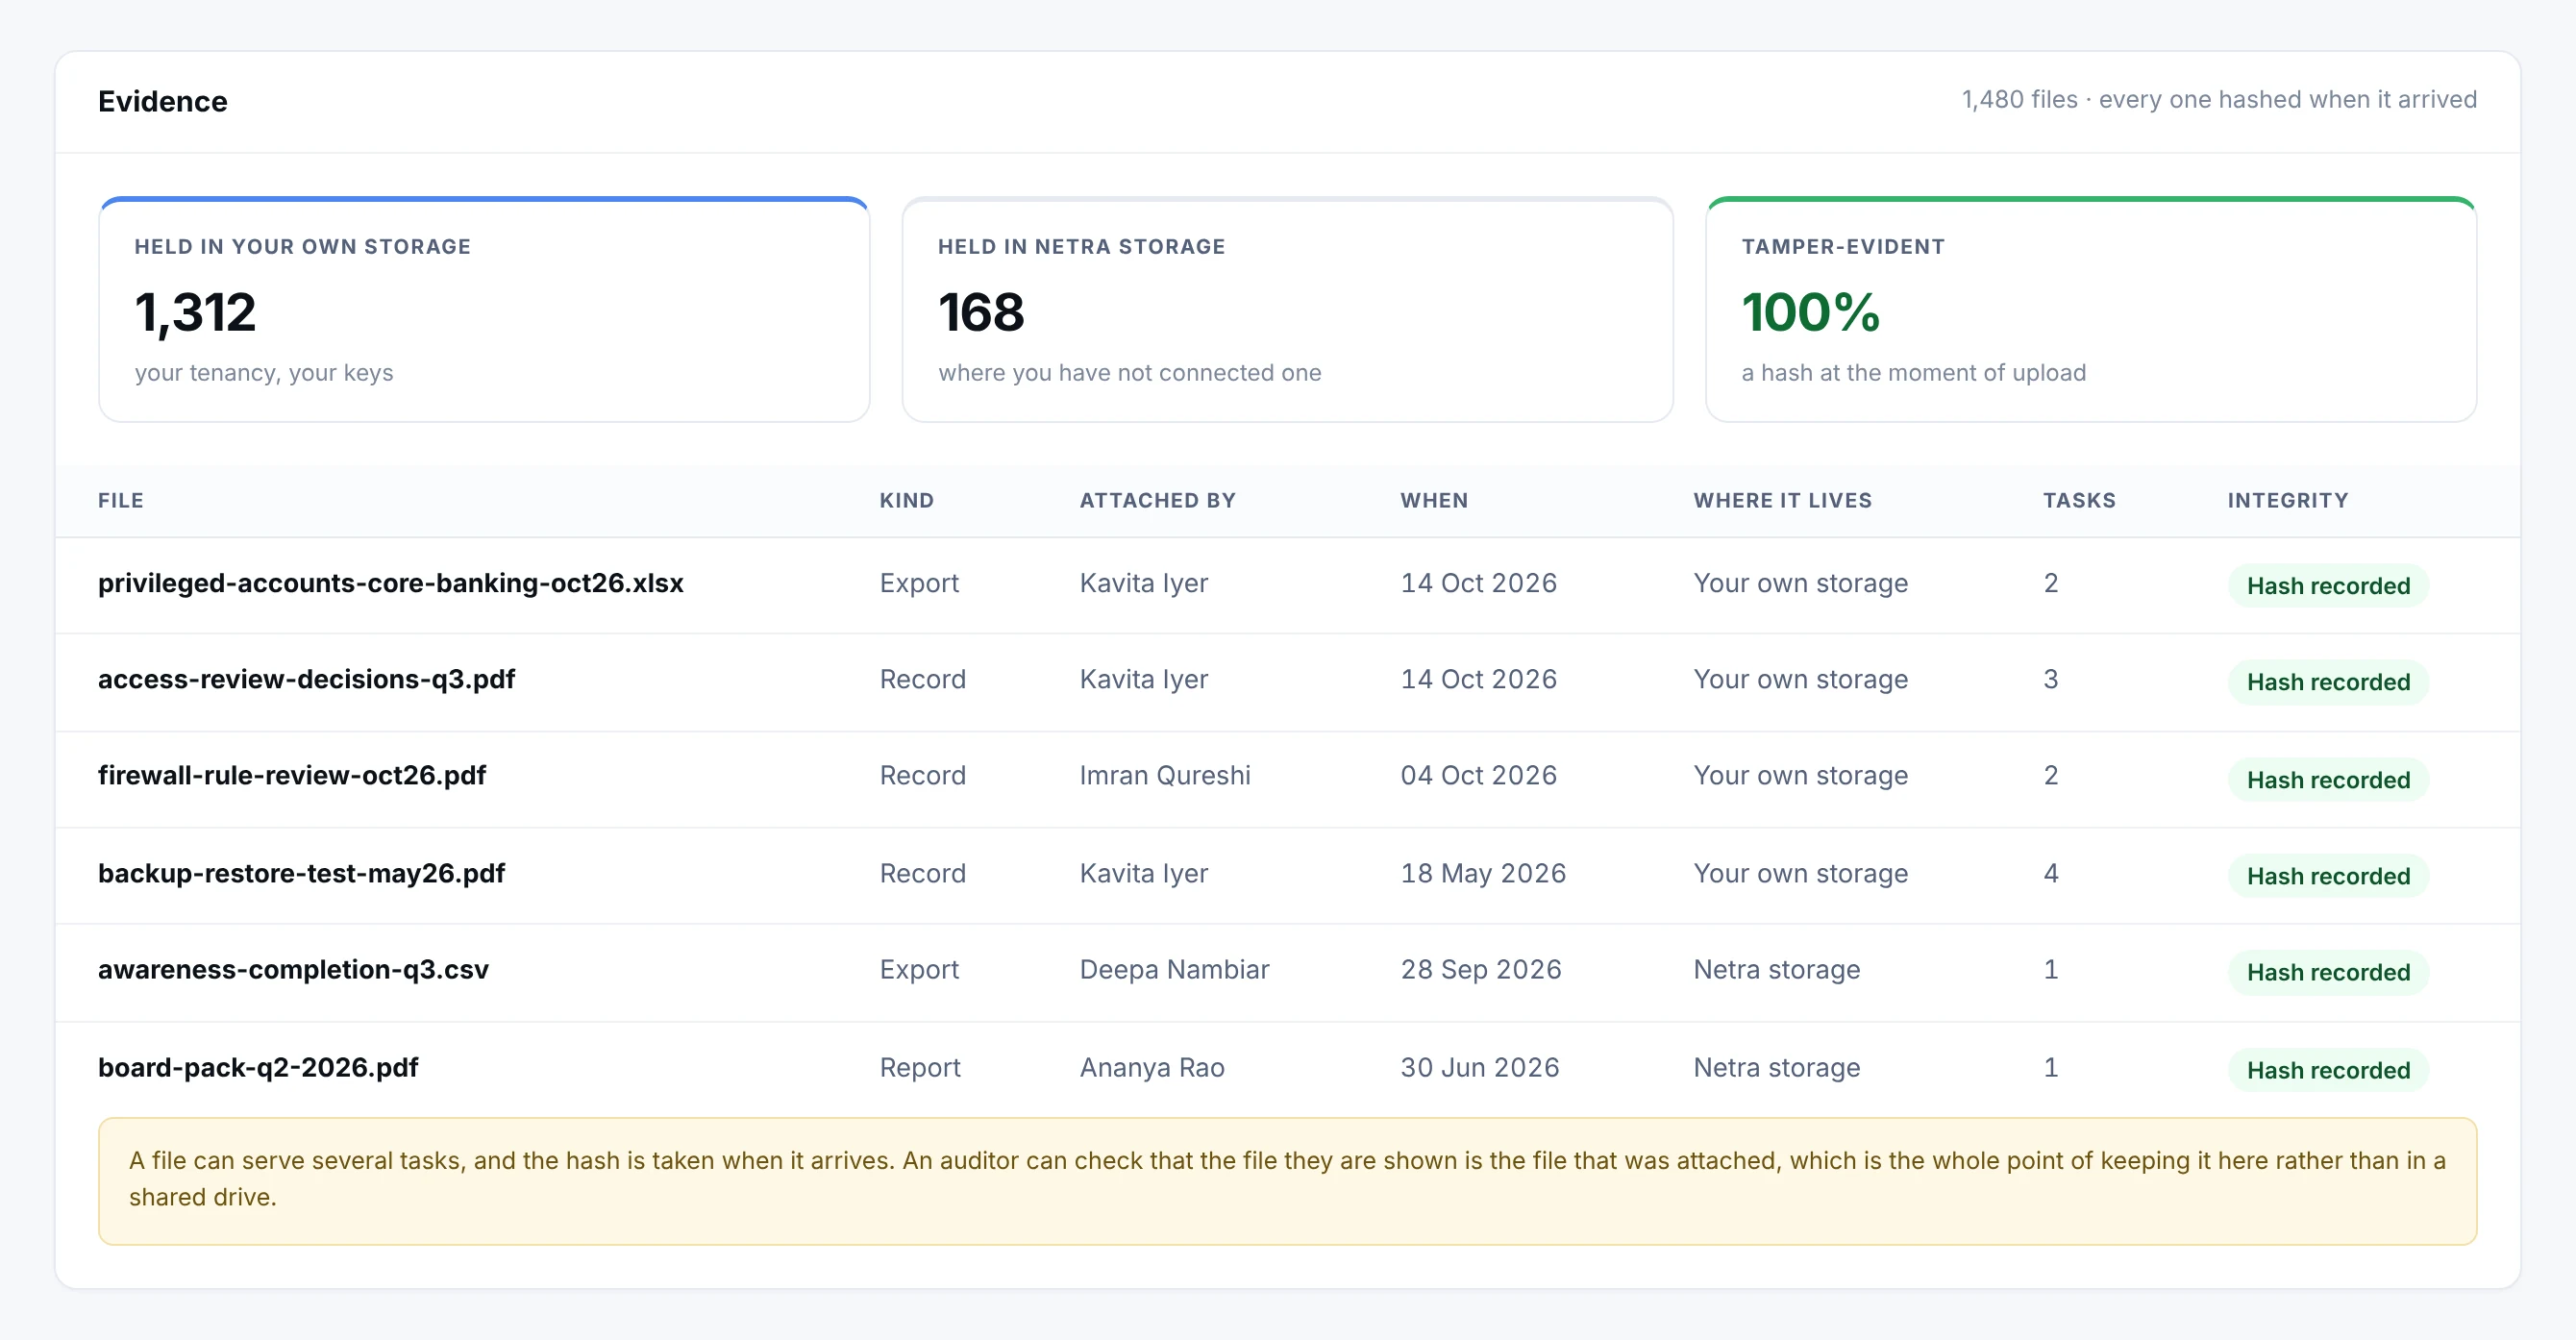
Task: Click the yellow note about file hashing
Action: (1287, 1181)
